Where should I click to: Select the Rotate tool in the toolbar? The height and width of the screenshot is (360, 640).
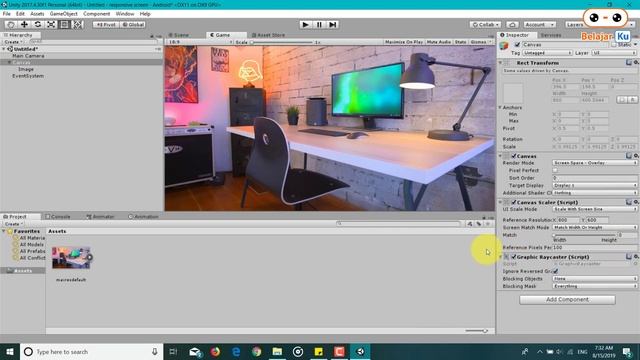pyautogui.click(x=38, y=24)
